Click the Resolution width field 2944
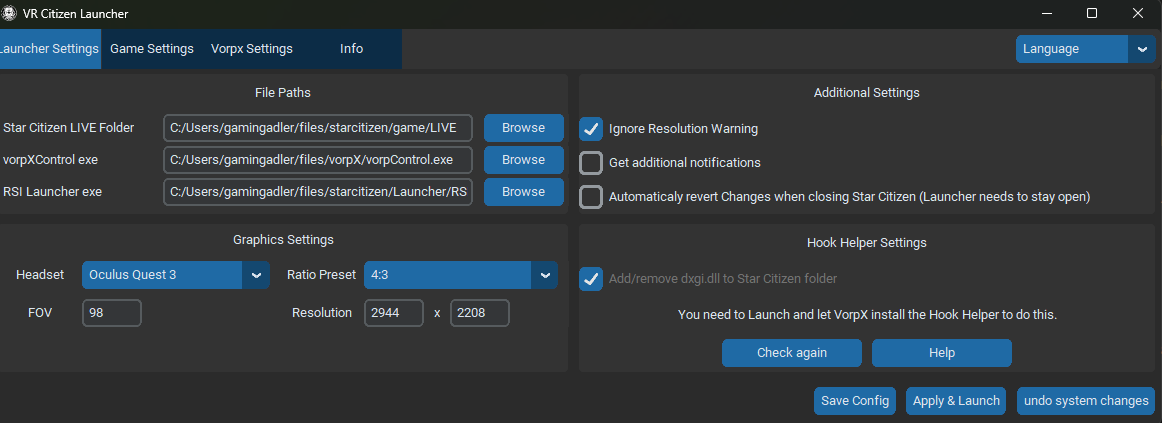Viewport: 1162px width, 423px height. coord(394,313)
